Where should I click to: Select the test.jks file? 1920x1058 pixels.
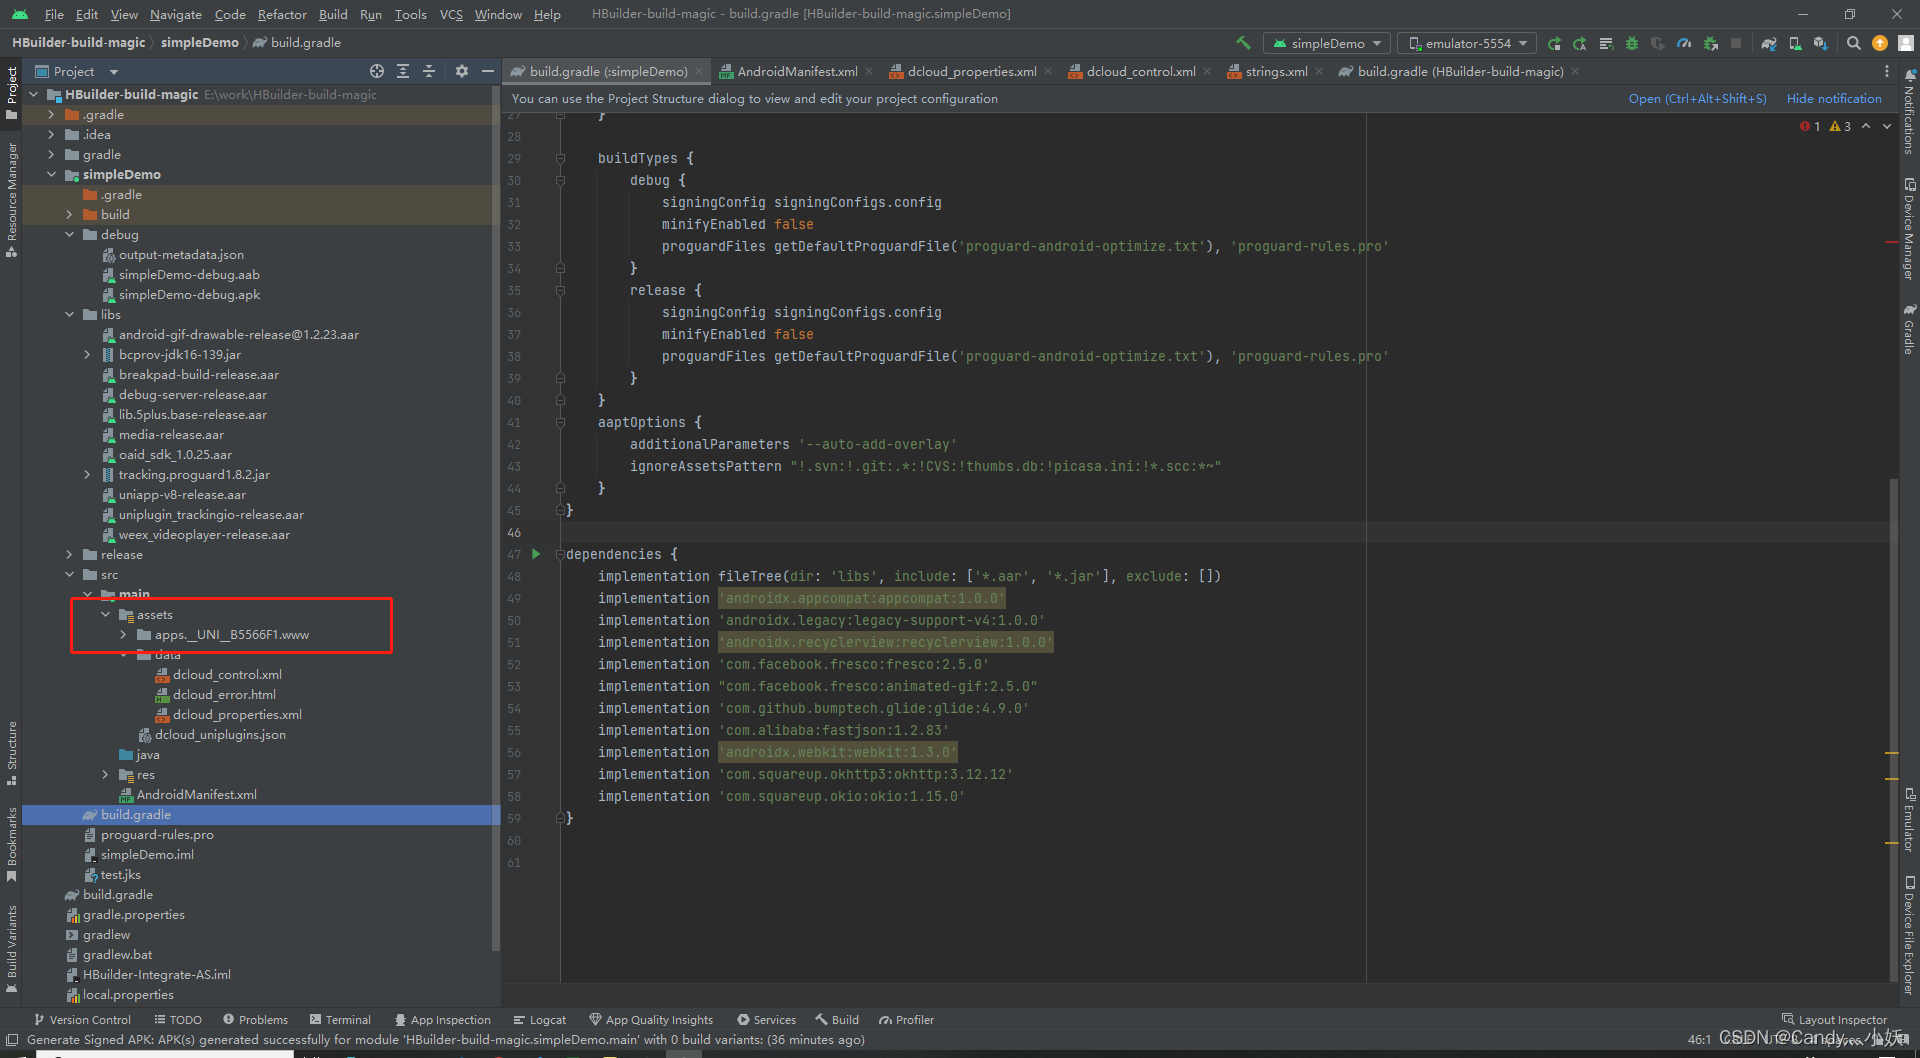[120, 874]
